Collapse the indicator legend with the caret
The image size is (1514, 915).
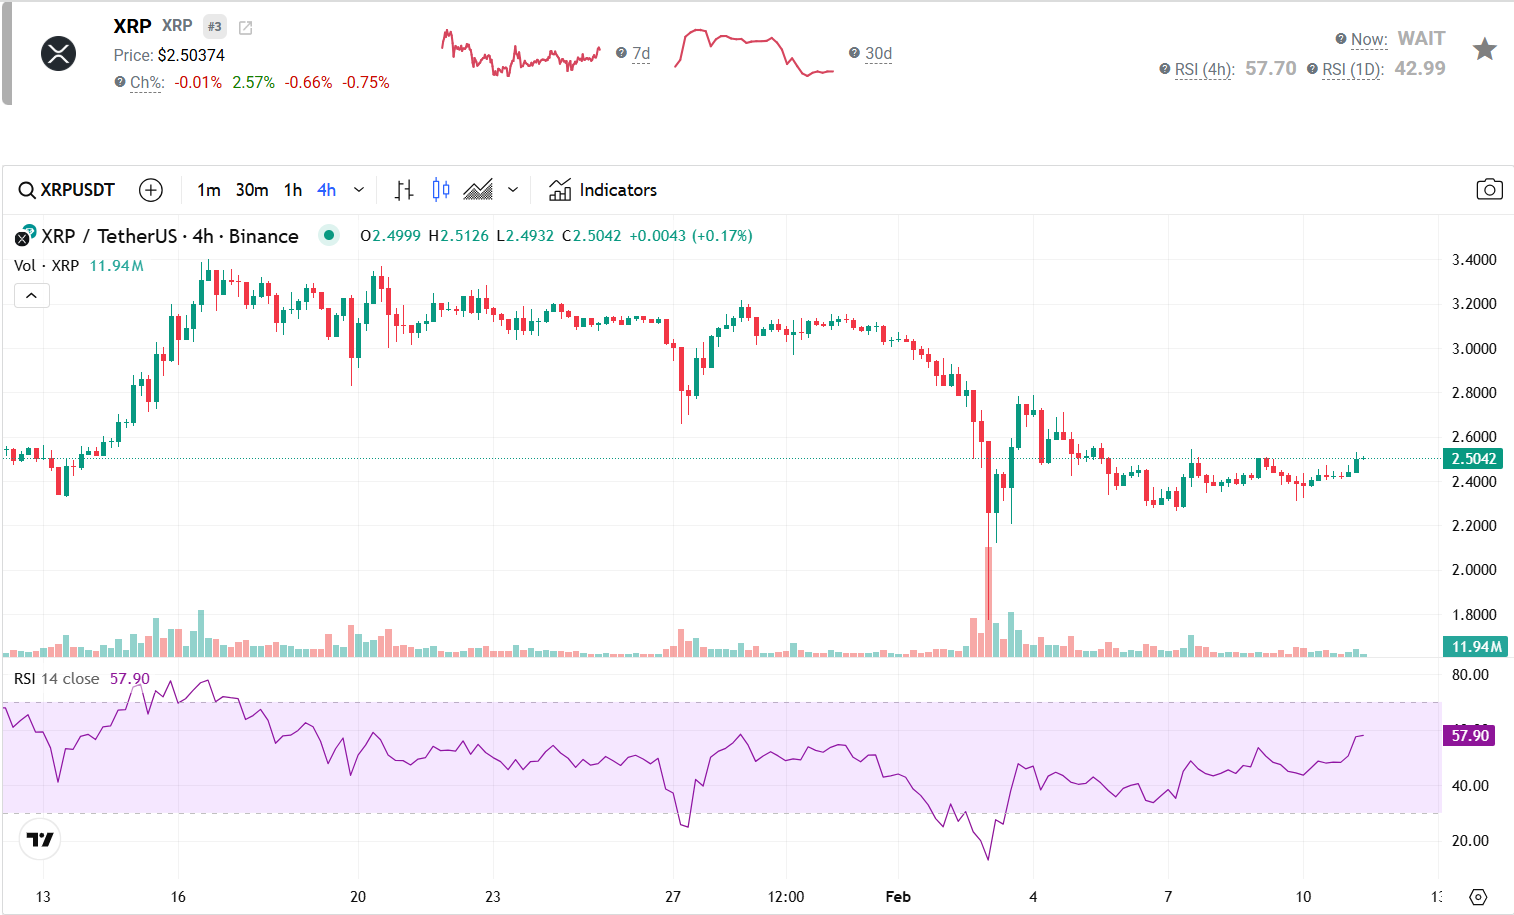point(32,295)
